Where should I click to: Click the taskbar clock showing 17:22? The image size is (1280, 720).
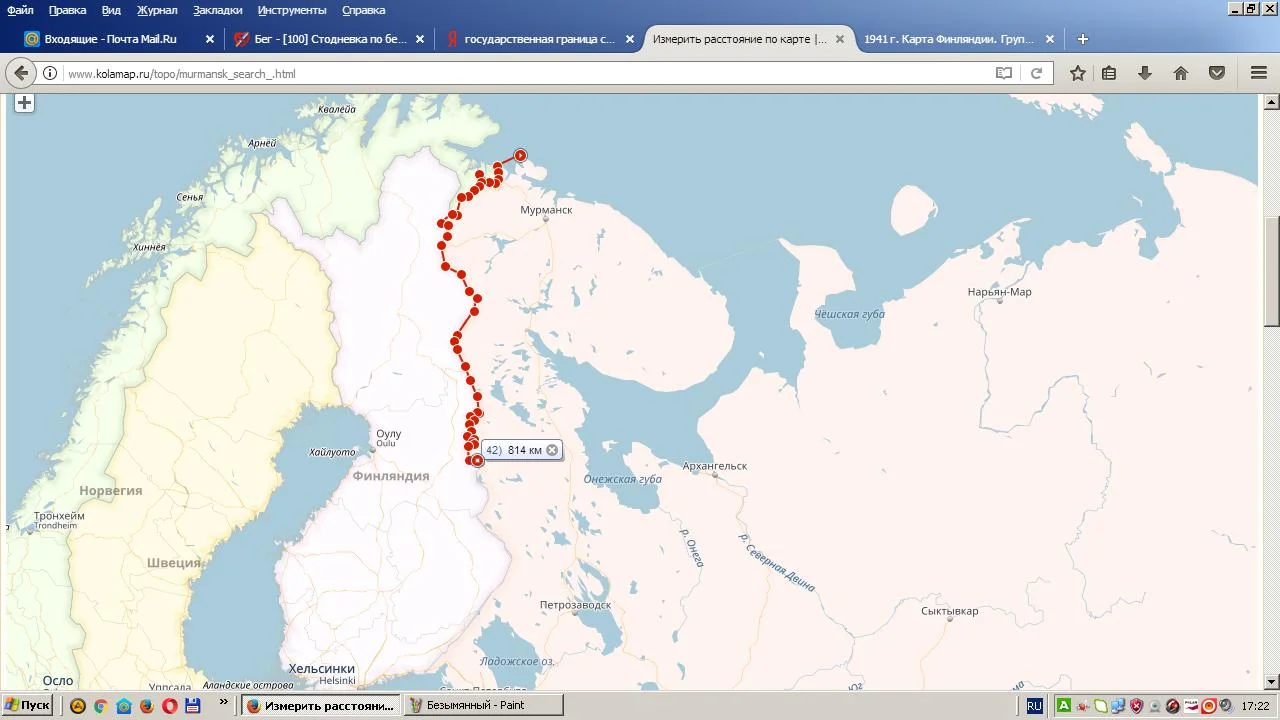pos(1255,706)
